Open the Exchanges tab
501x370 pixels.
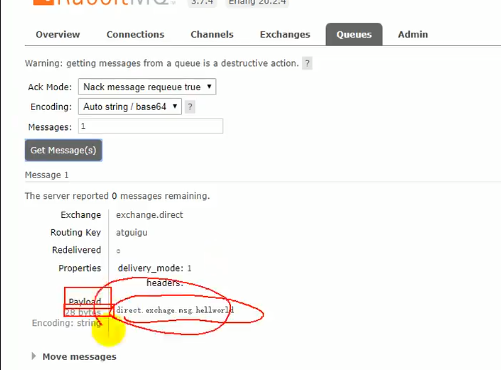pyautogui.click(x=285, y=34)
